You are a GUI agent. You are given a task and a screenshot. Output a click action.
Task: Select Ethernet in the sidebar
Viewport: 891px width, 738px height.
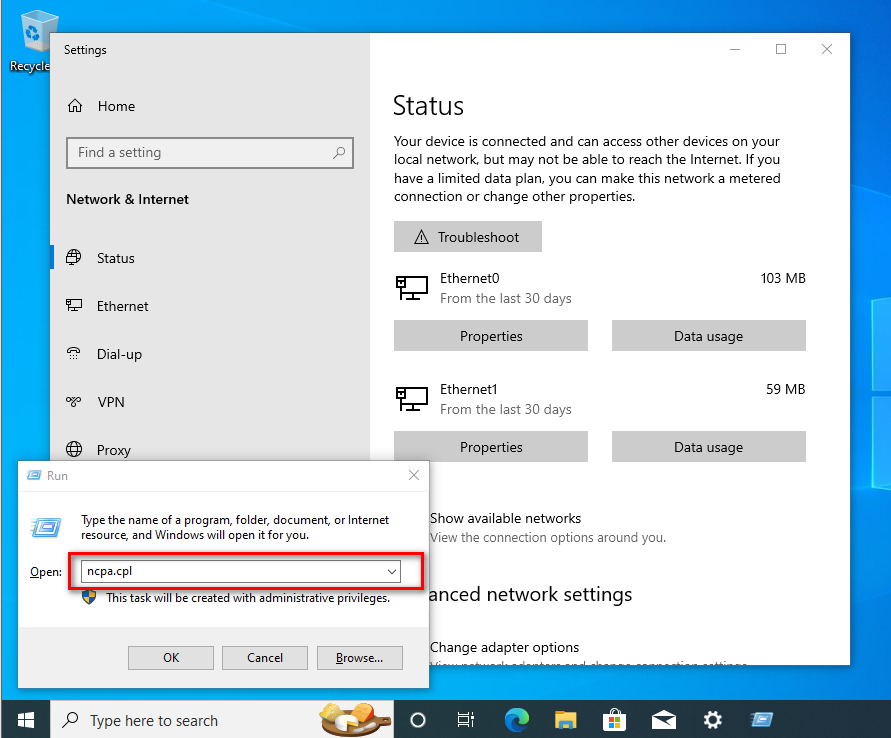click(x=122, y=306)
